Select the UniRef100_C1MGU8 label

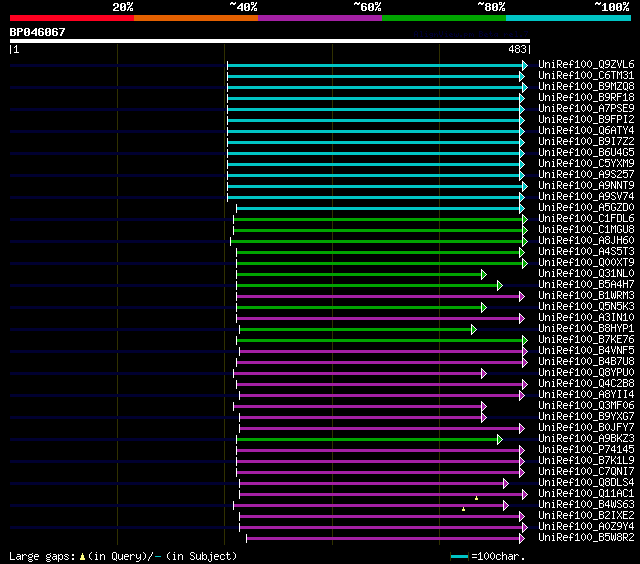point(586,230)
